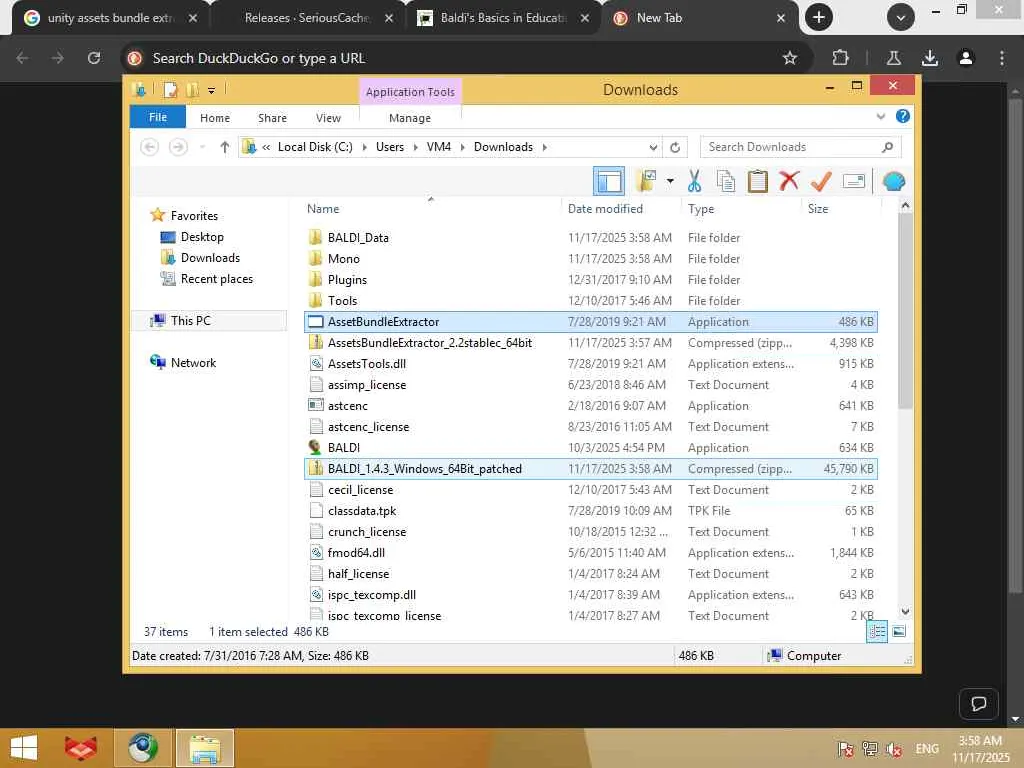The image size is (1024, 768).
Task: Click the clipboard Paste icon
Action: [x=757, y=181]
